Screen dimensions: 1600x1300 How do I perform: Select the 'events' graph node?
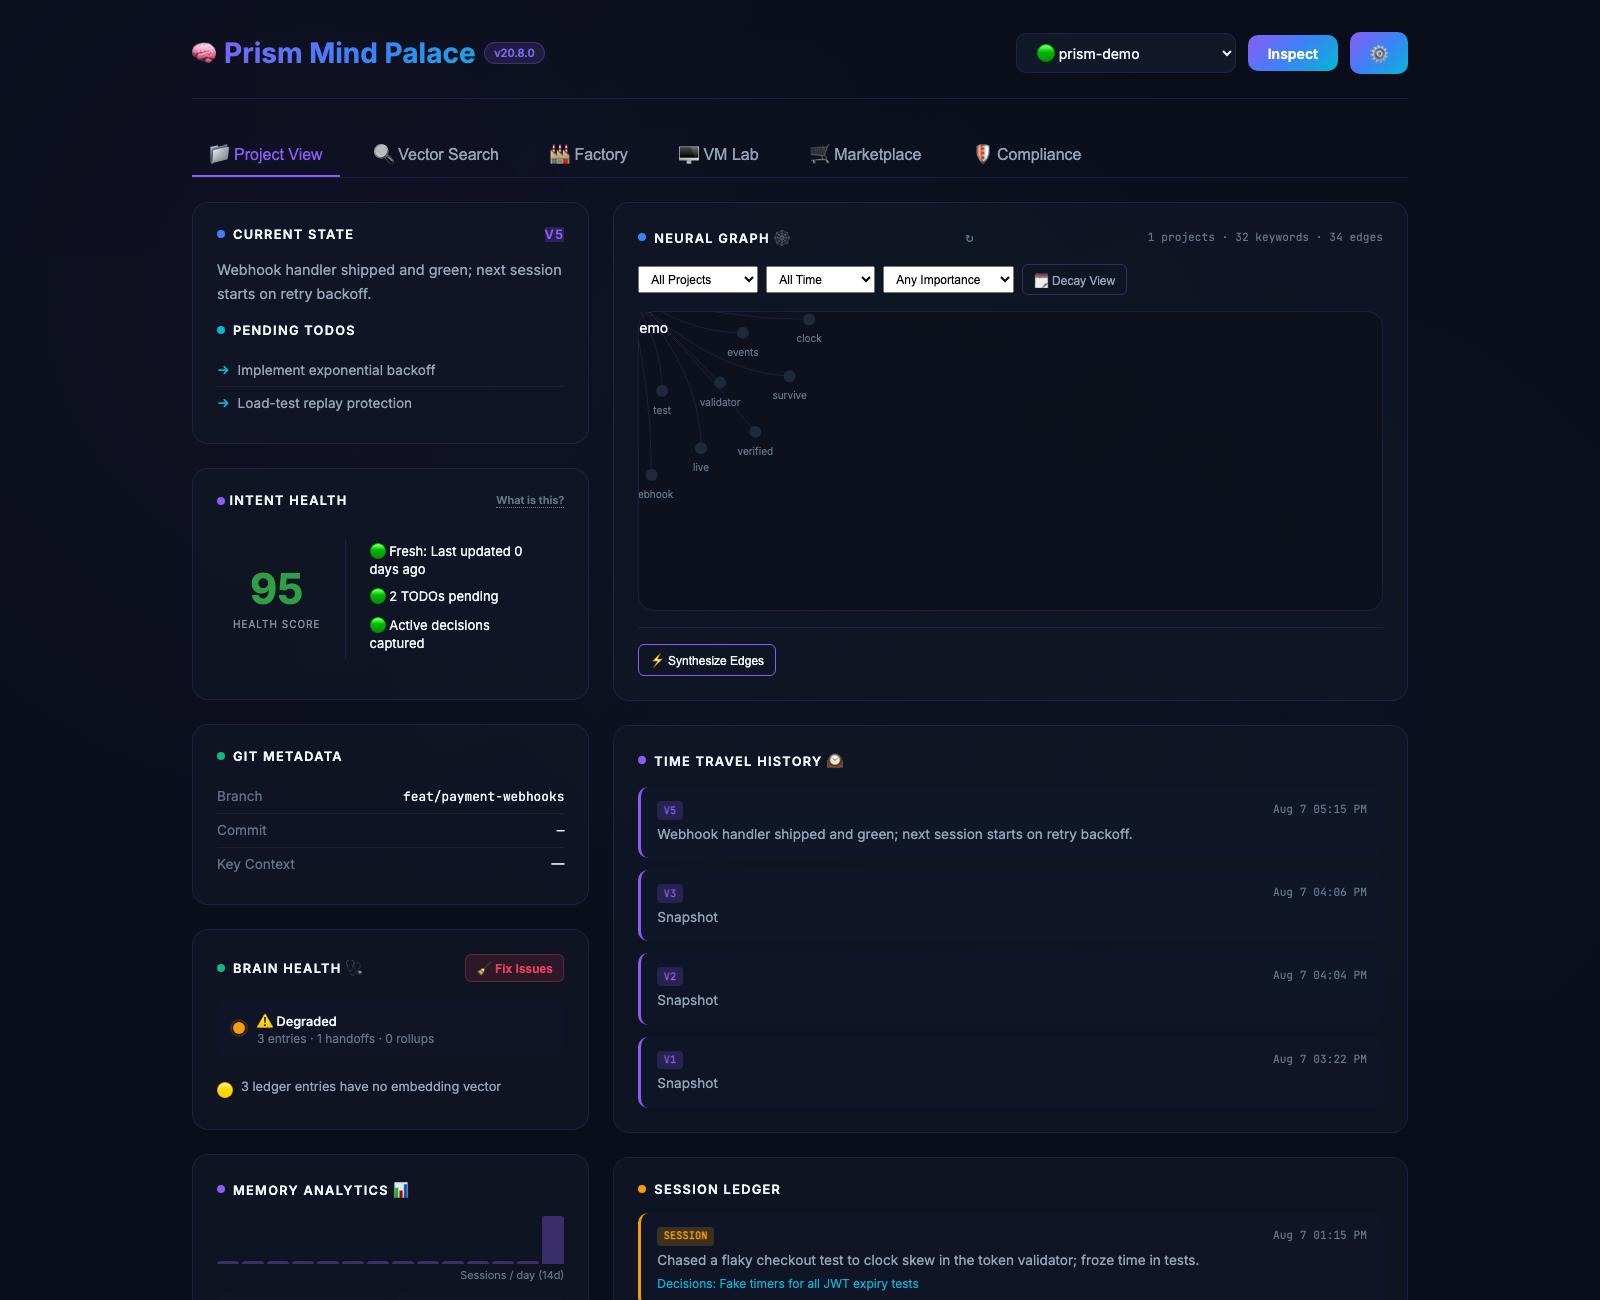(x=743, y=333)
